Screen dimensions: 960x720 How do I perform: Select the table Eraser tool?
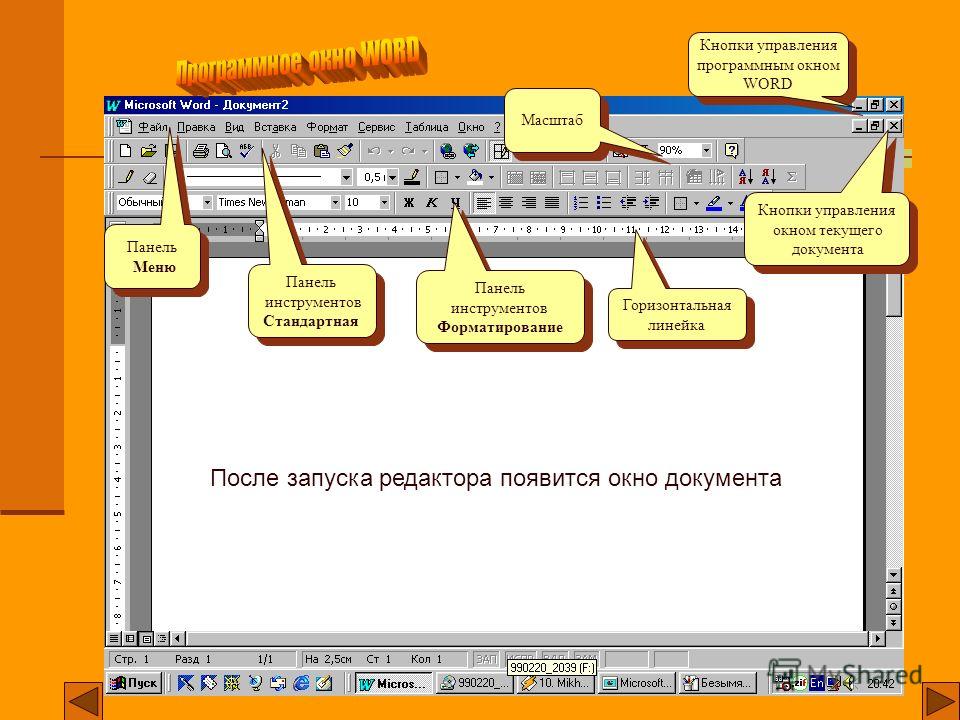149,177
